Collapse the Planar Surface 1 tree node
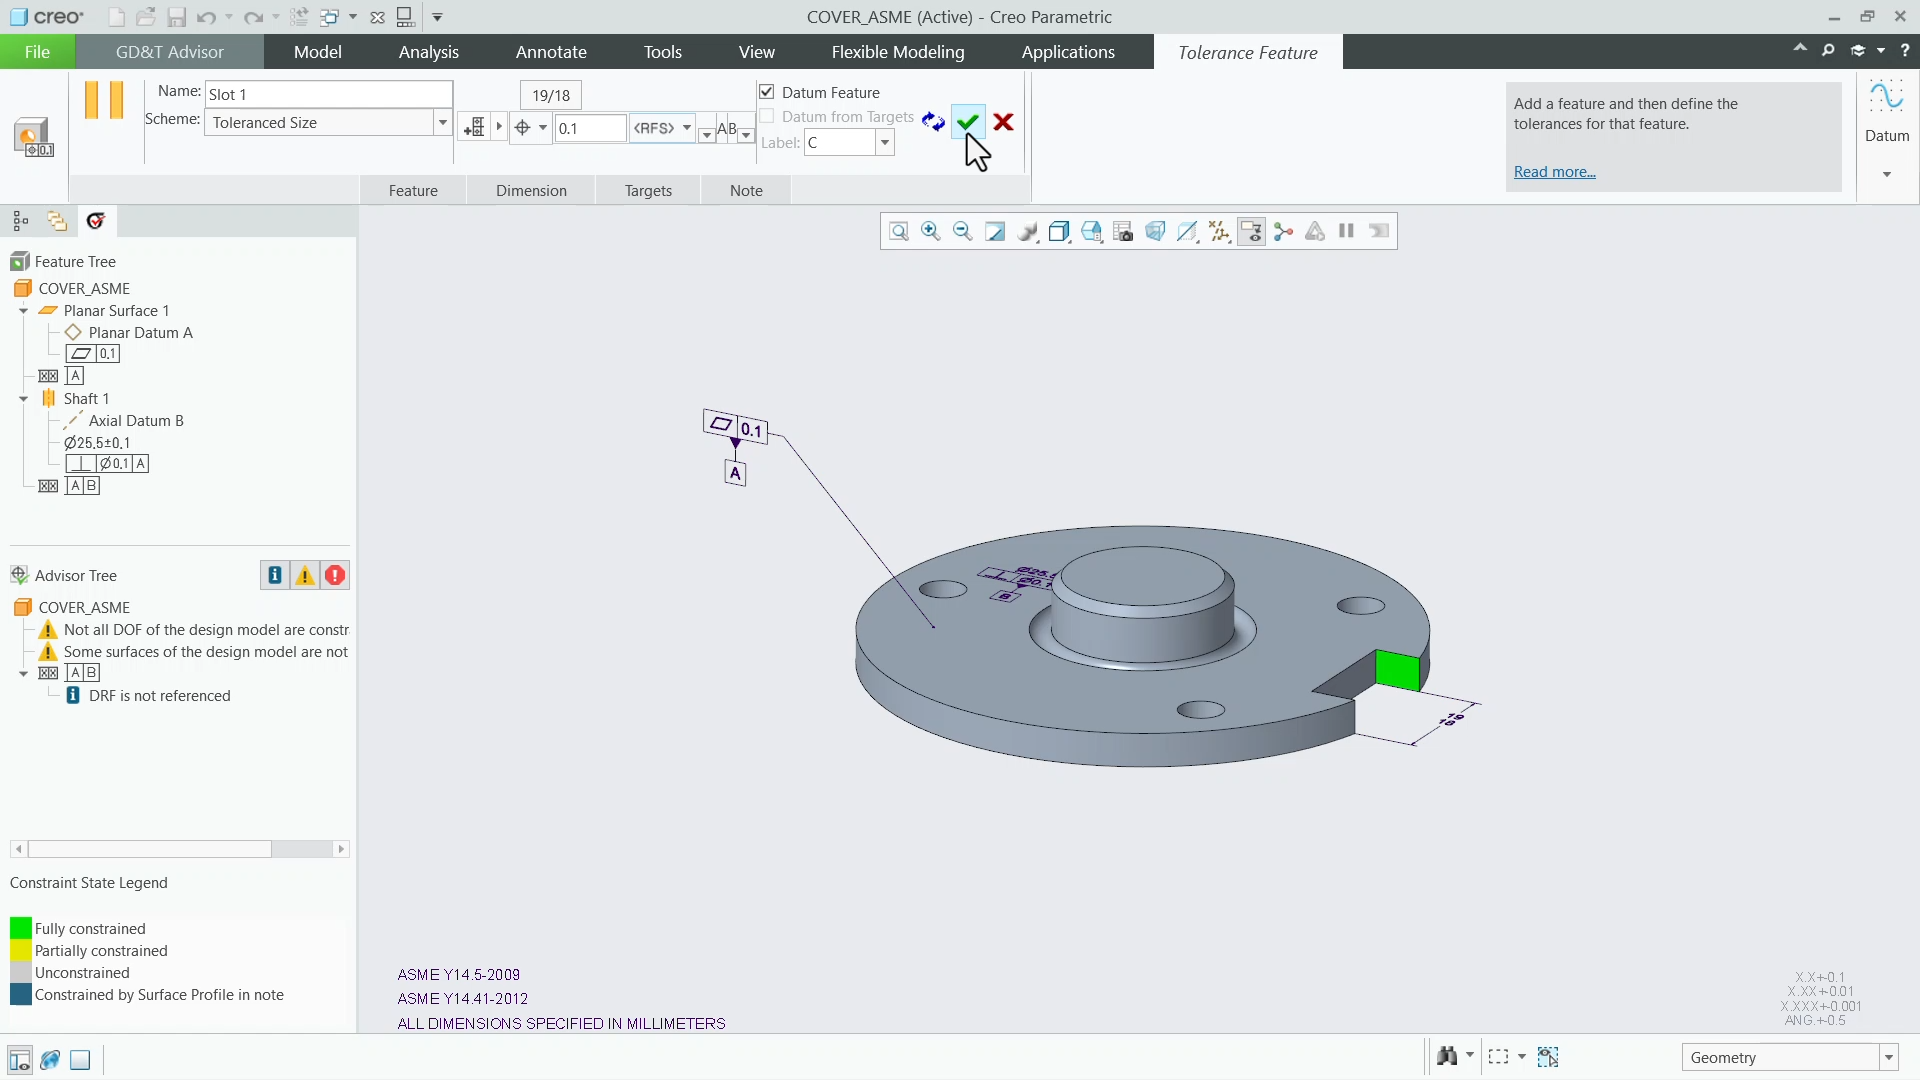 tap(23, 311)
